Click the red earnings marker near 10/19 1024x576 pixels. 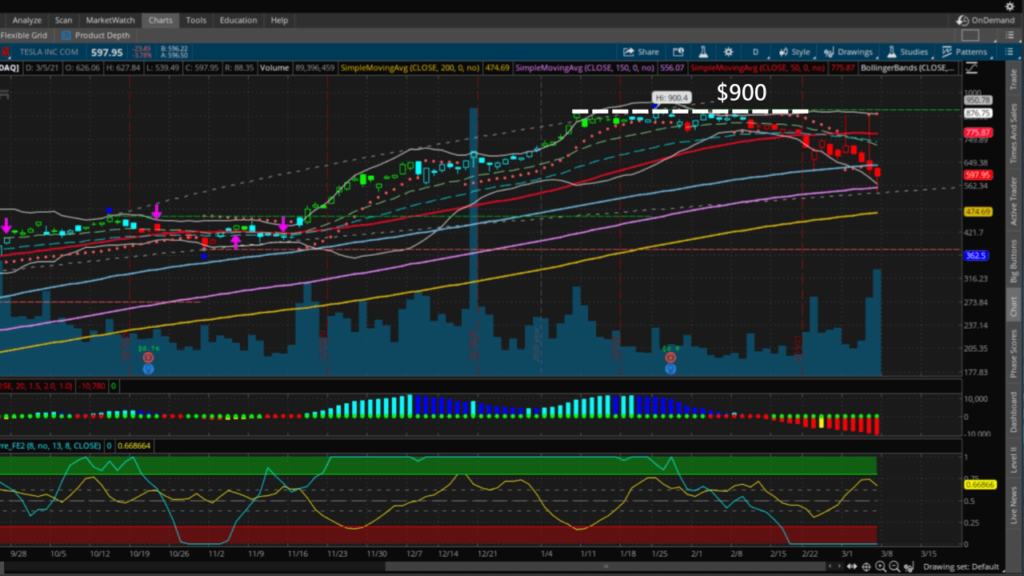click(x=148, y=357)
